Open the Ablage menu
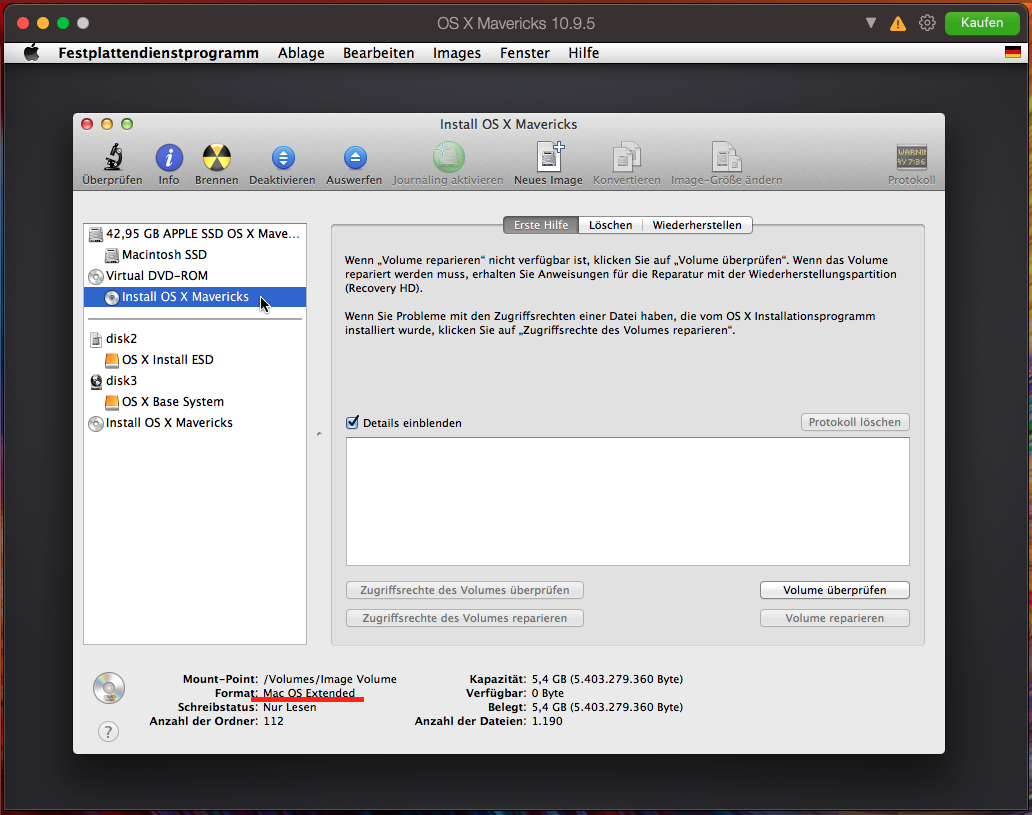The height and width of the screenshot is (815, 1032). click(301, 53)
